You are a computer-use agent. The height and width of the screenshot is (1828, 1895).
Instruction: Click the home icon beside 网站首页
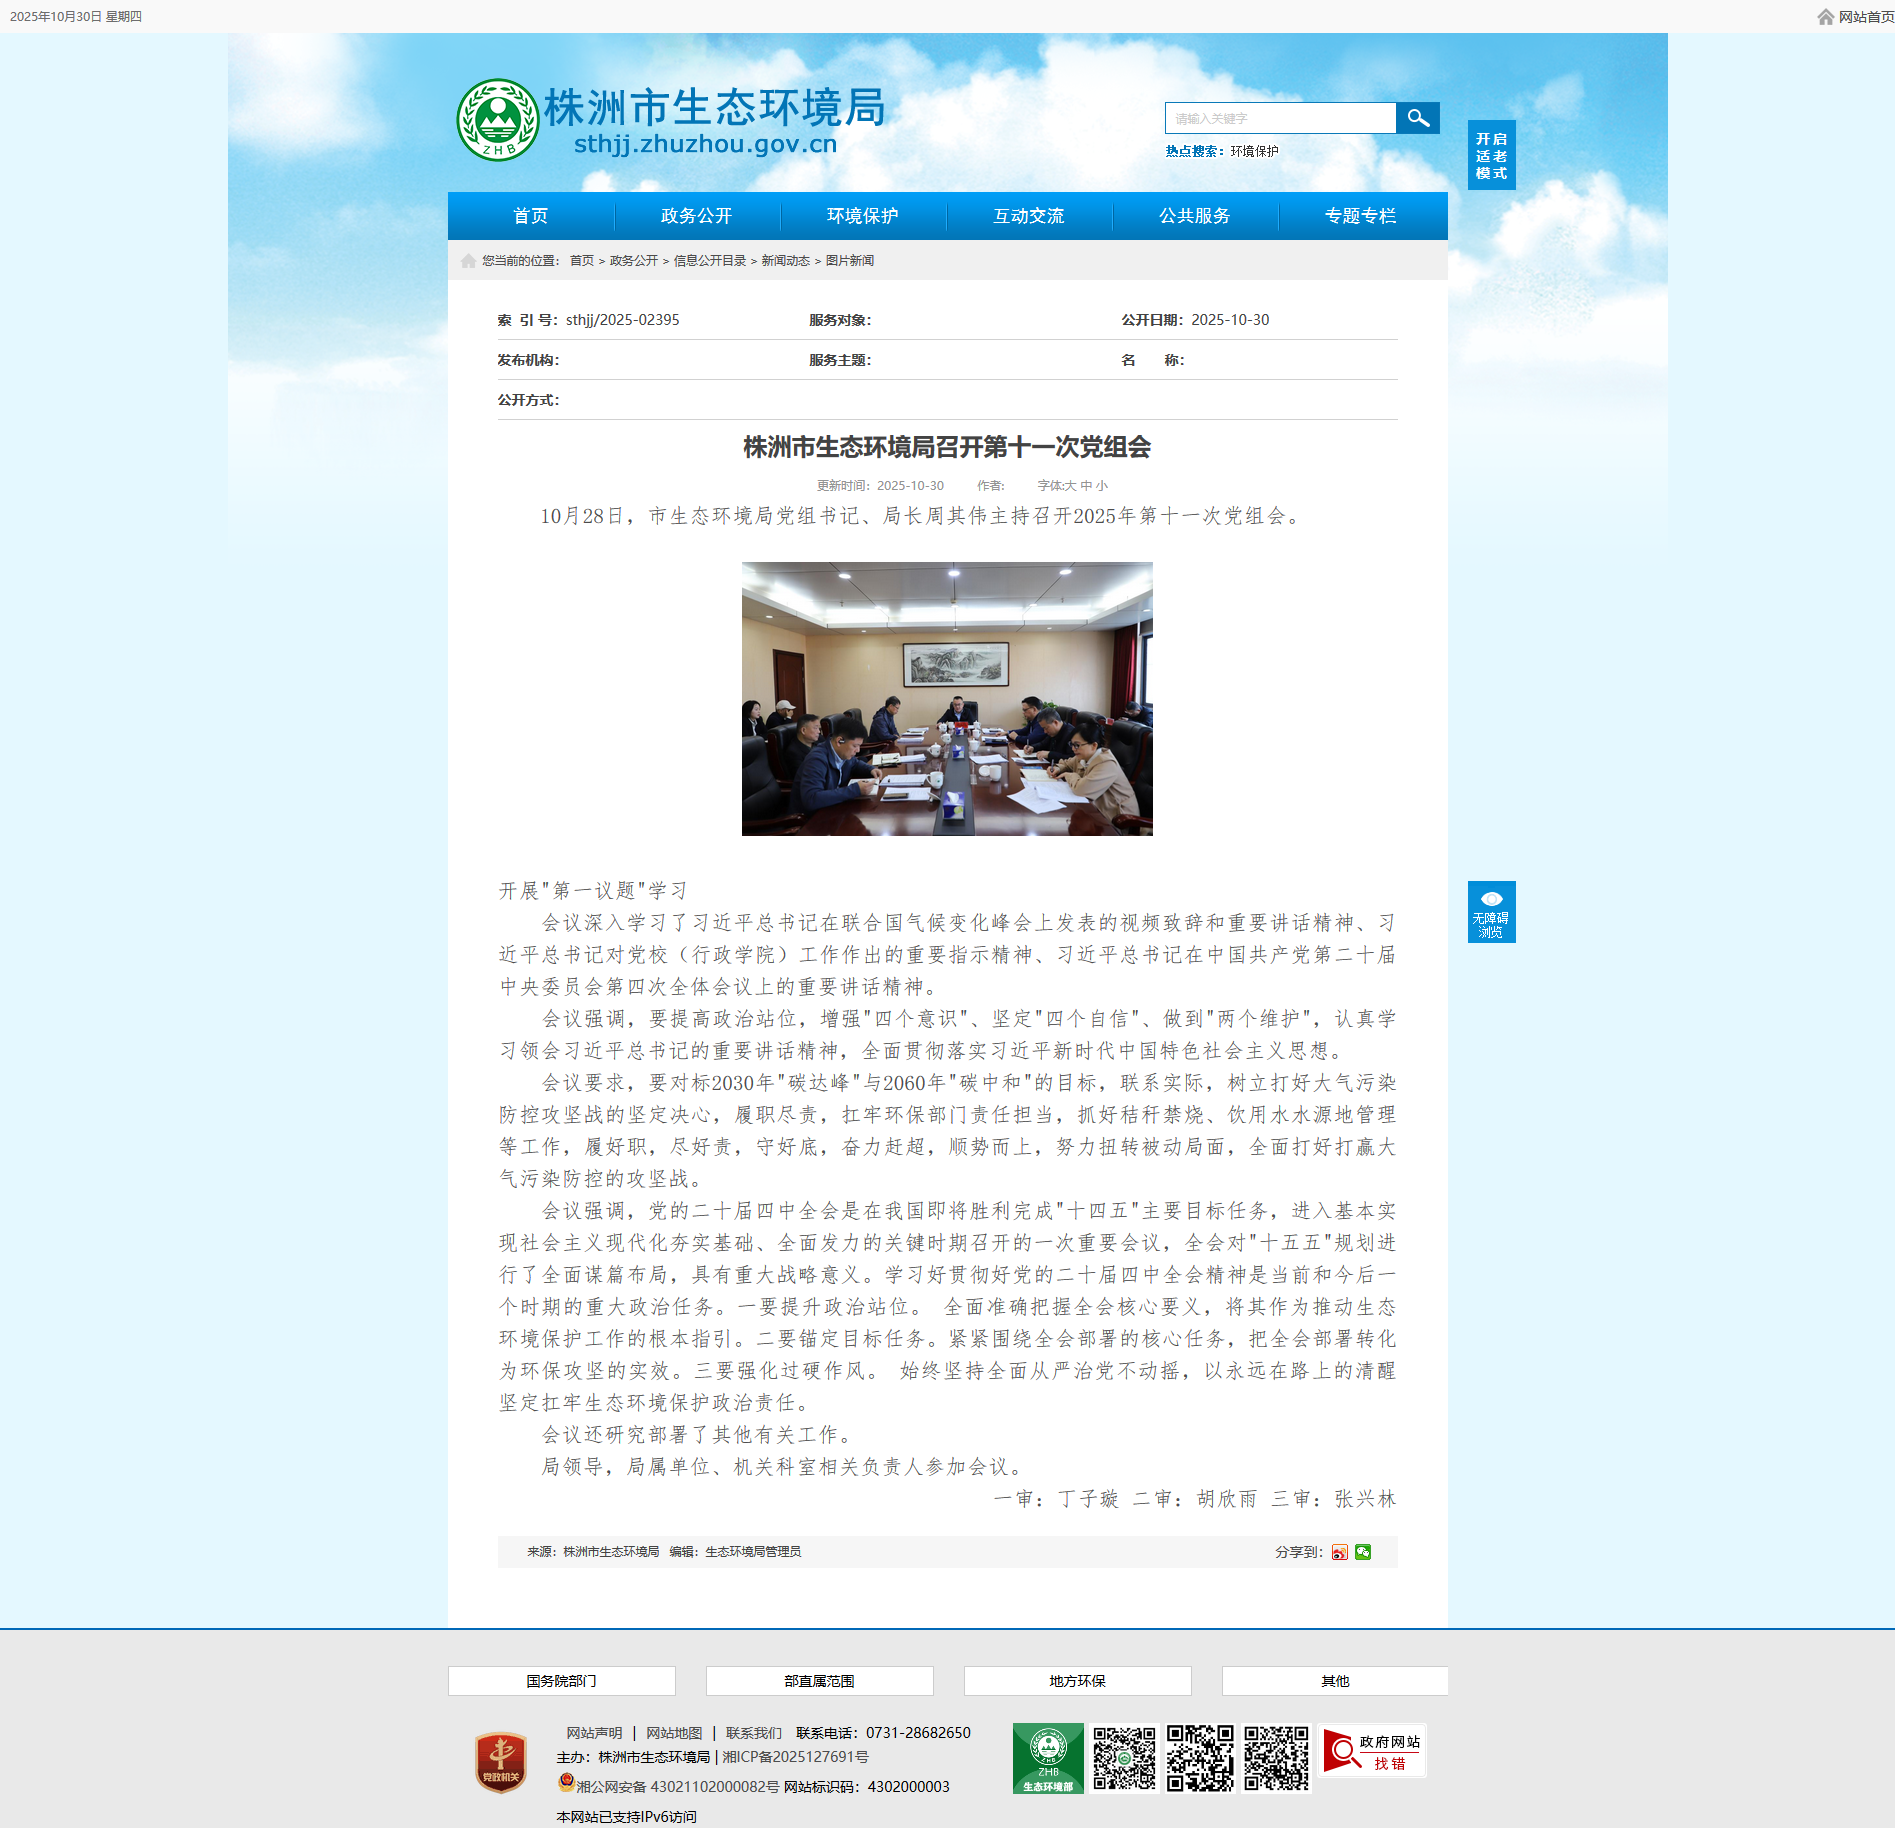1825,17
